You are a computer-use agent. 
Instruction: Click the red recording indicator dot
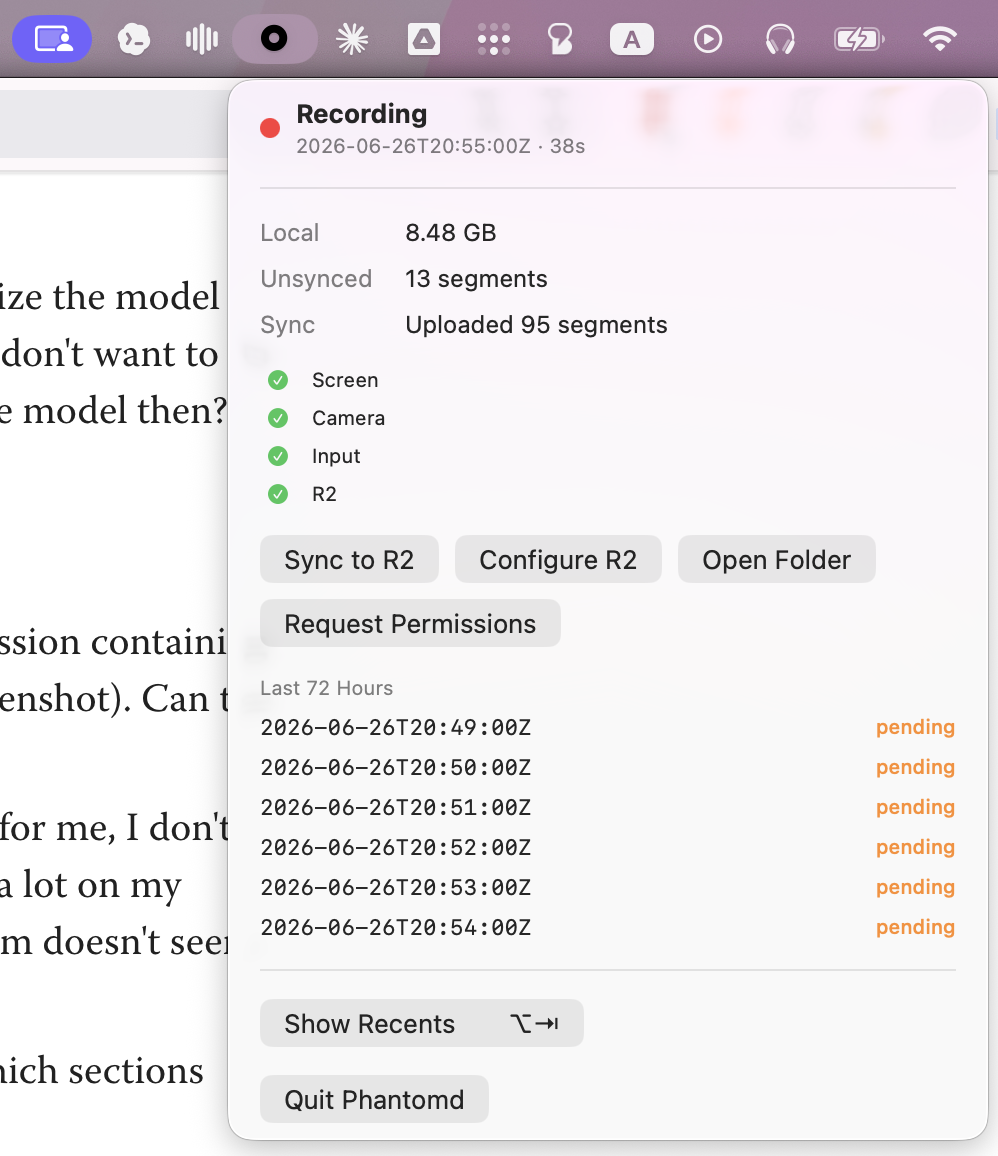(x=271, y=128)
